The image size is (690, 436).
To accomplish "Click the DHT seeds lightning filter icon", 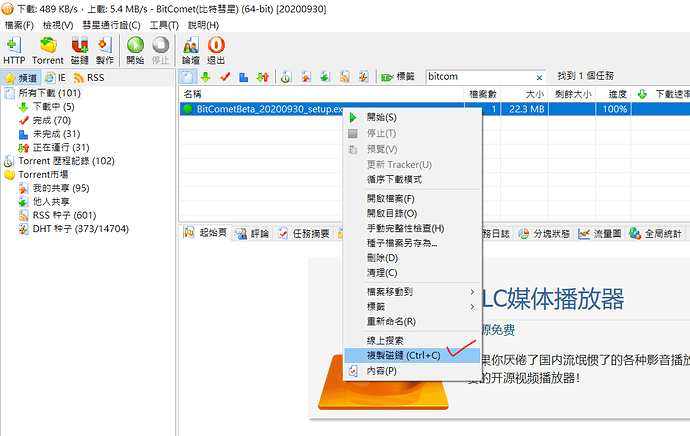I will pyautogui.click(x=363, y=77).
